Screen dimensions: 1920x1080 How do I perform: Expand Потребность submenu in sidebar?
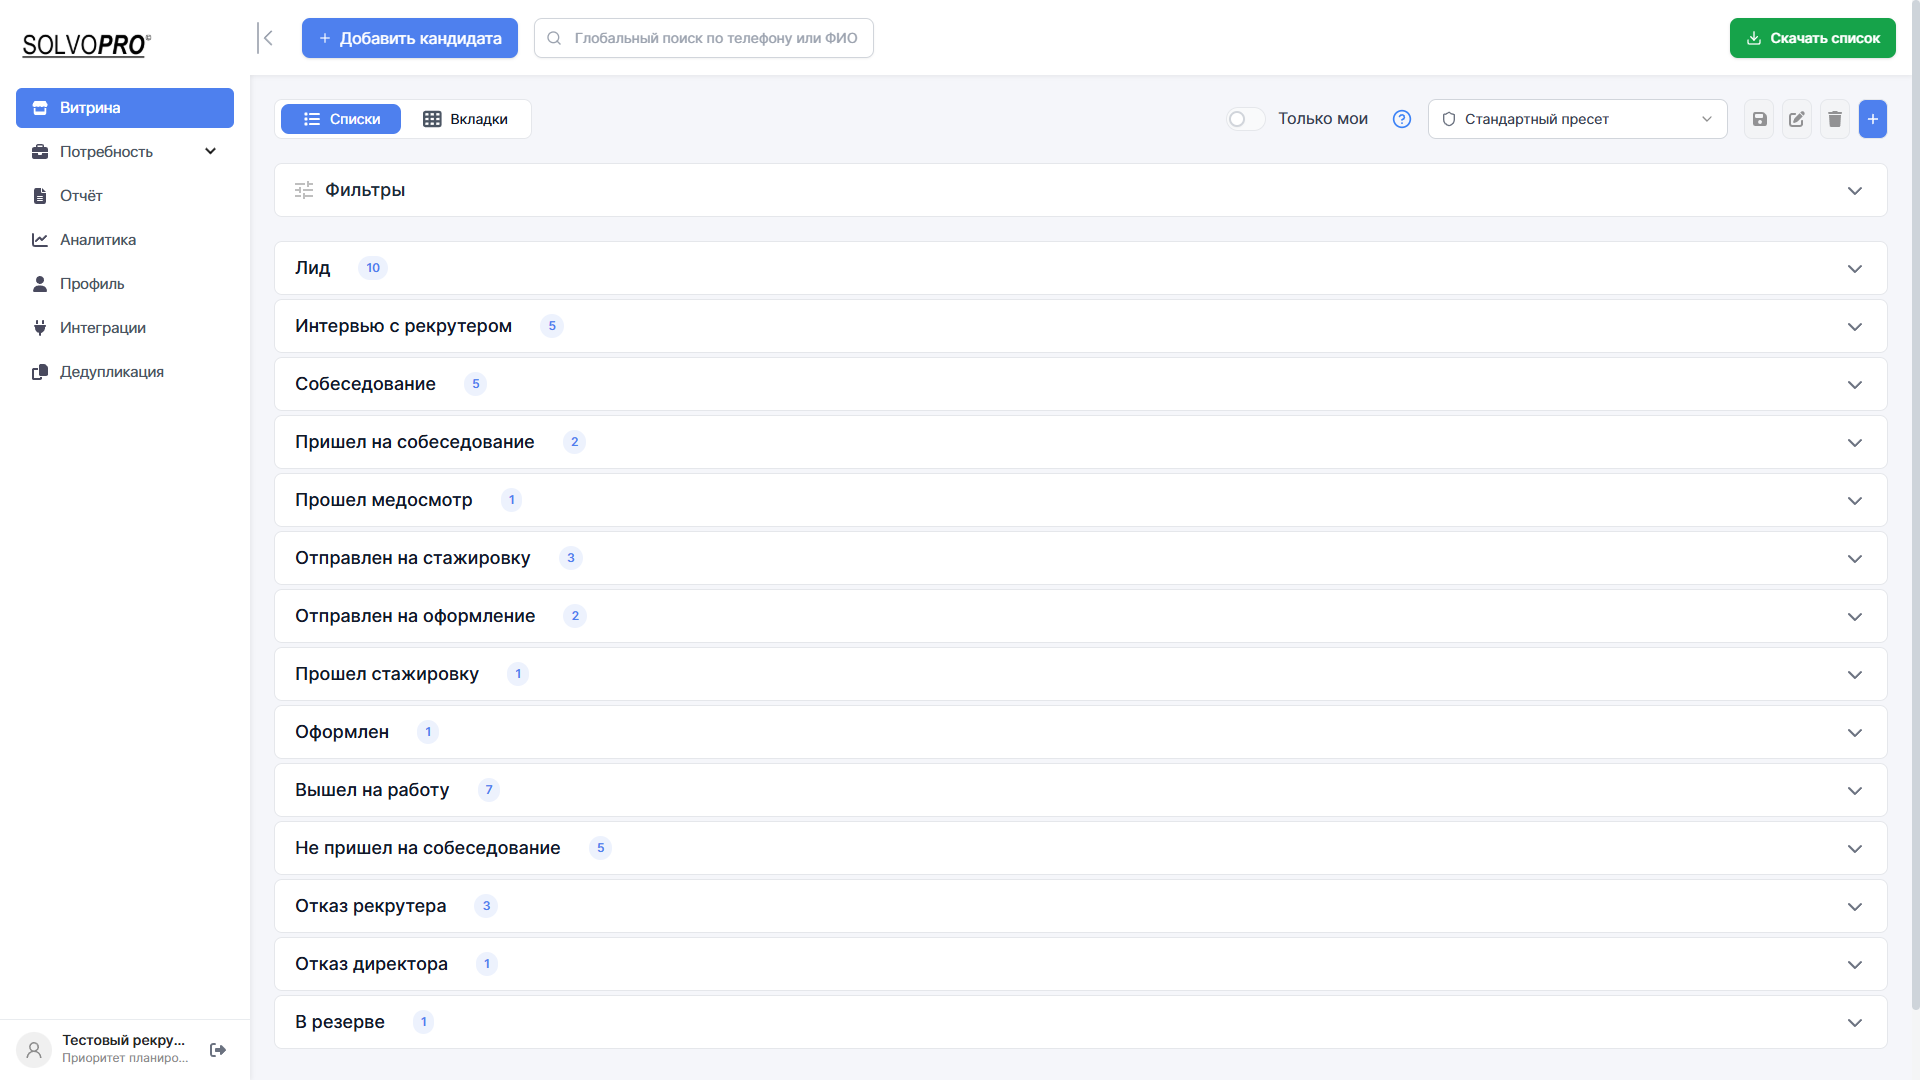(x=125, y=152)
